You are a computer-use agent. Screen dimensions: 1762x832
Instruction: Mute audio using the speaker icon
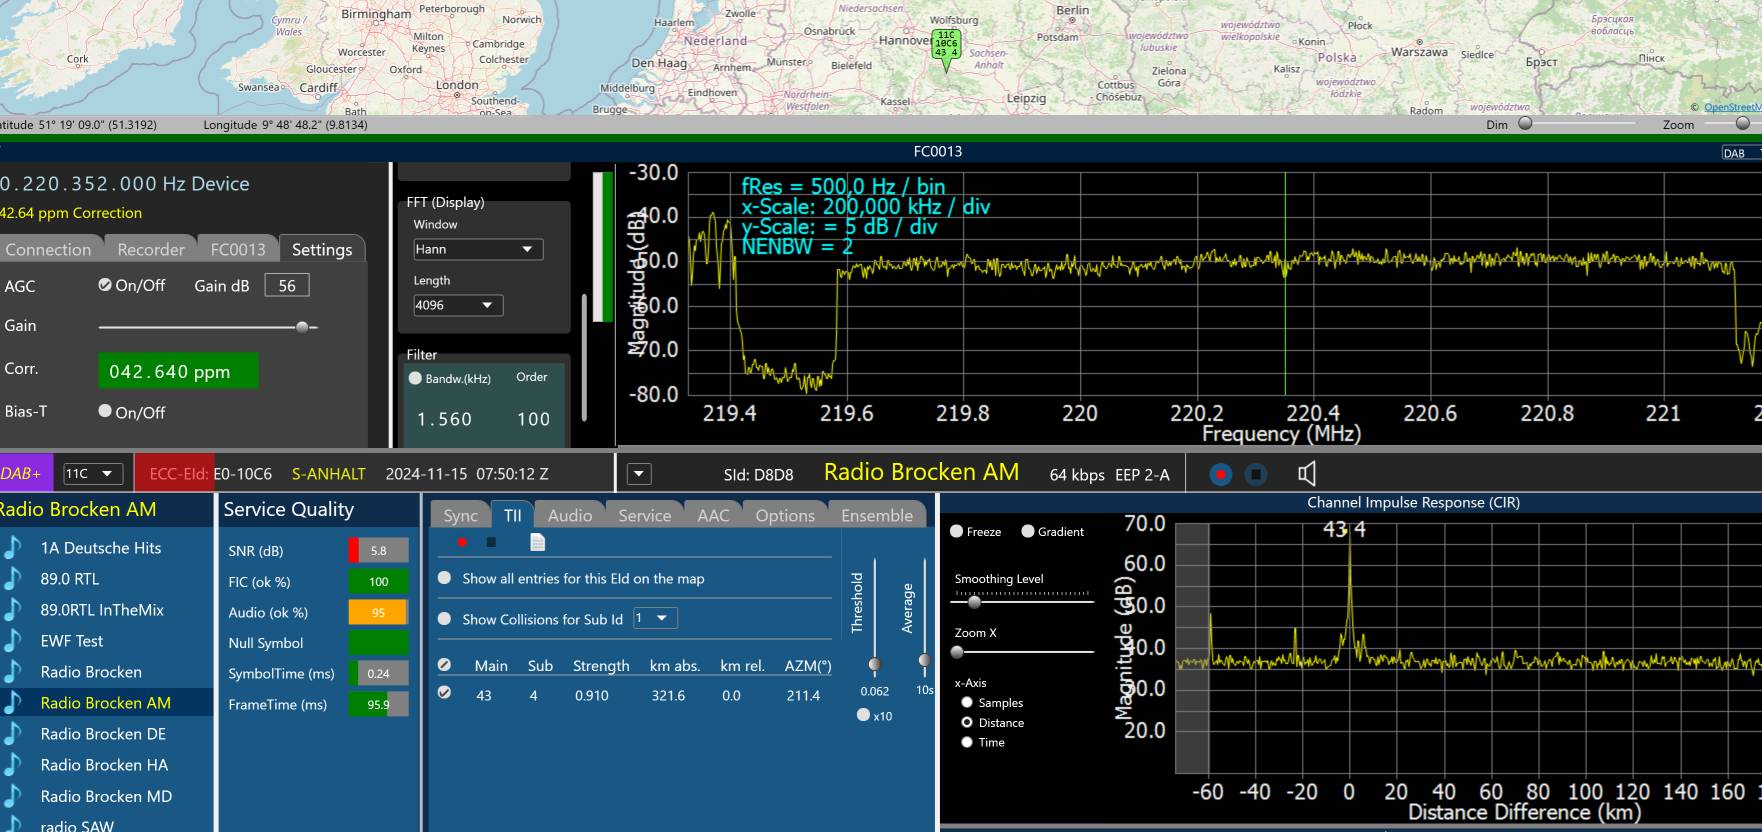pos(1306,474)
